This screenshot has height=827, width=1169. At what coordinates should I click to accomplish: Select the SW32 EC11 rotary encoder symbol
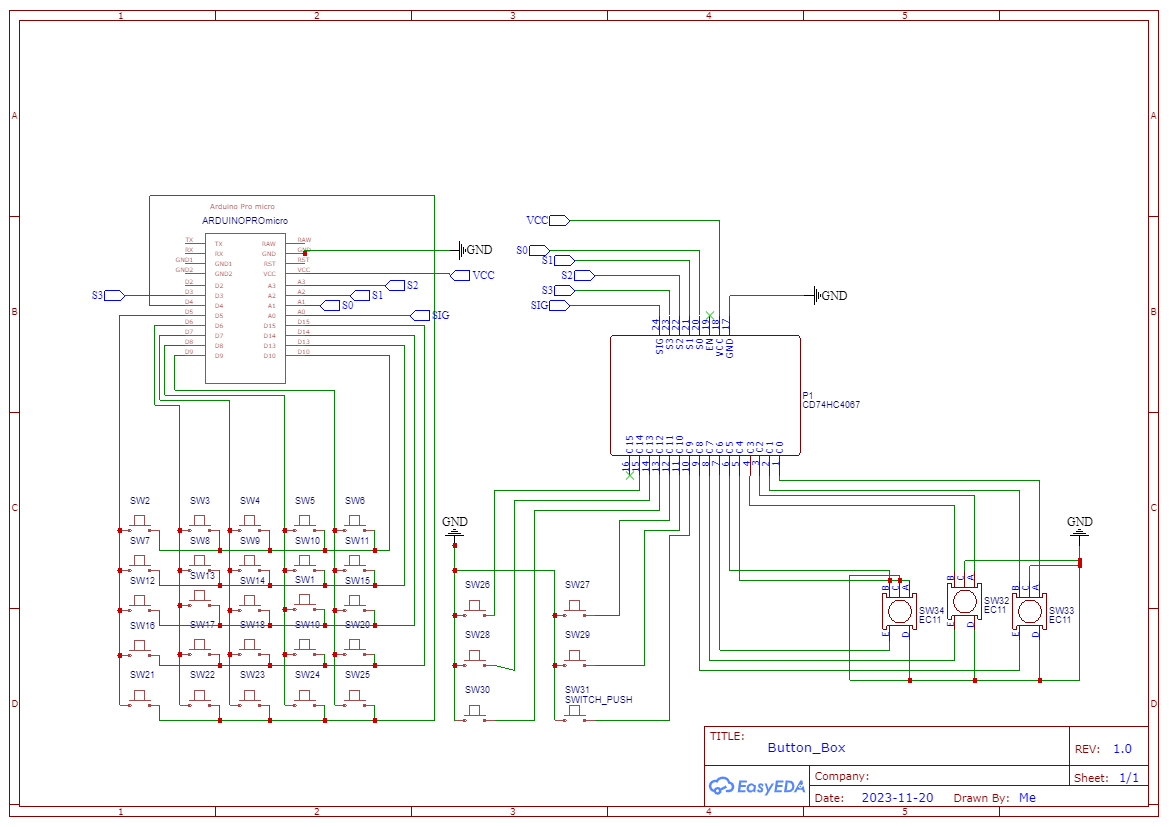tap(964, 600)
